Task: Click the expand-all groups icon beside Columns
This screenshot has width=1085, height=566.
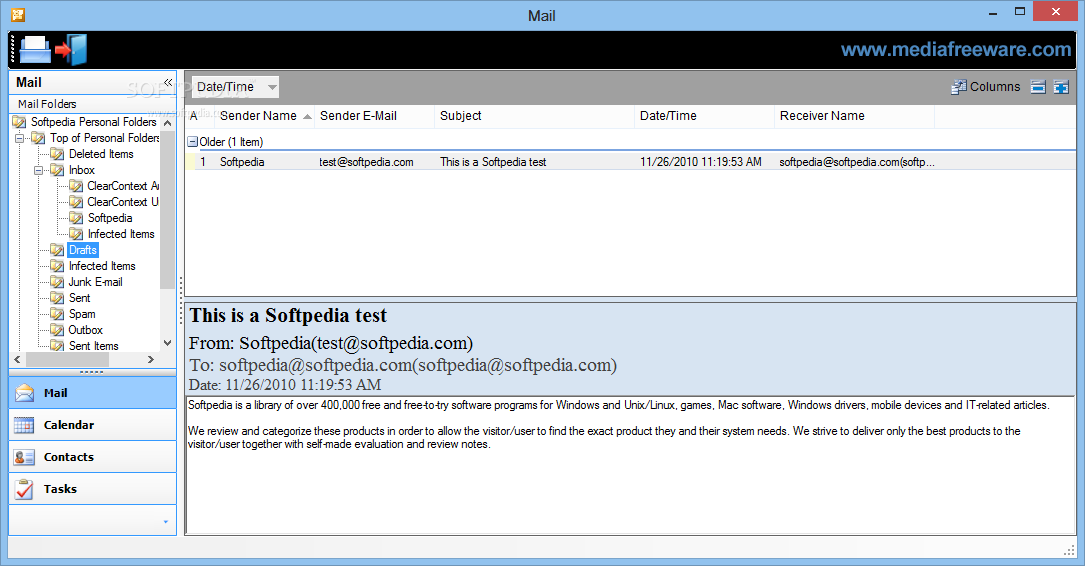Action: pyautogui.click(x=1061, y=86)
